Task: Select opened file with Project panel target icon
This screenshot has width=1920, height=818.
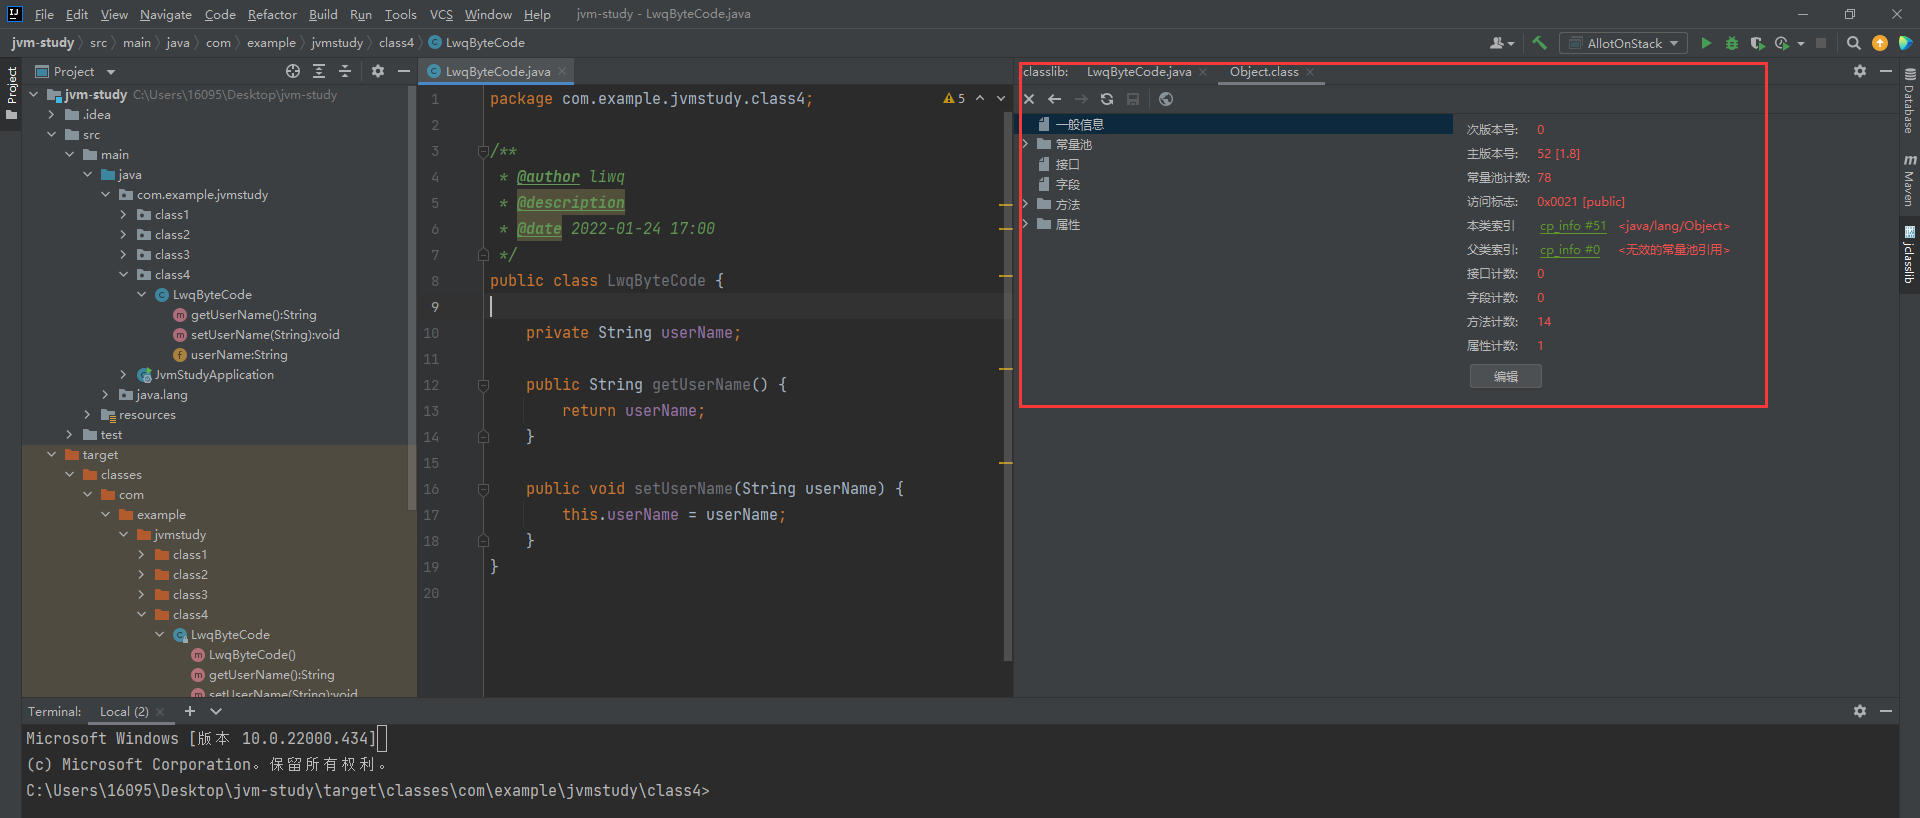Action: pos(293,71)
